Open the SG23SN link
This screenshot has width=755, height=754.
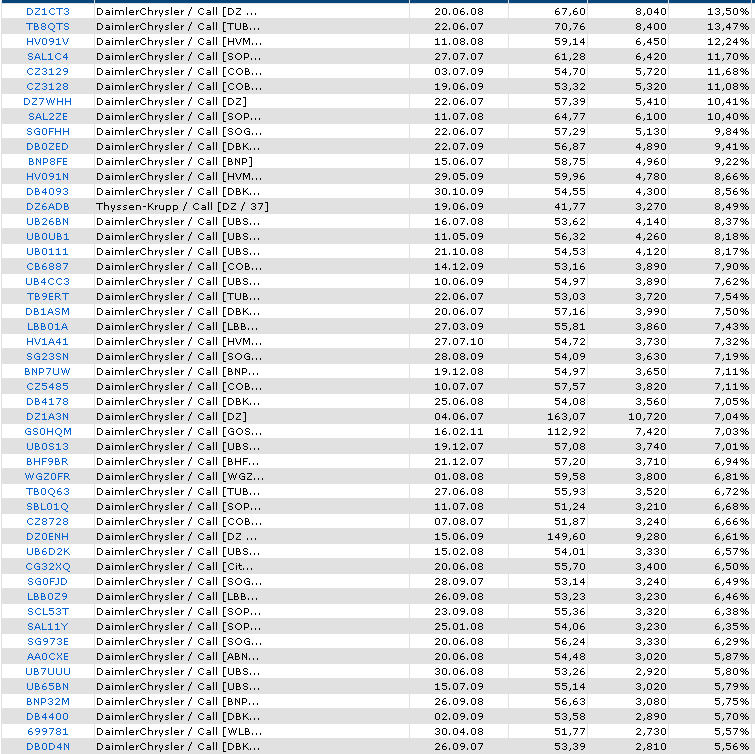pos(48,356)
